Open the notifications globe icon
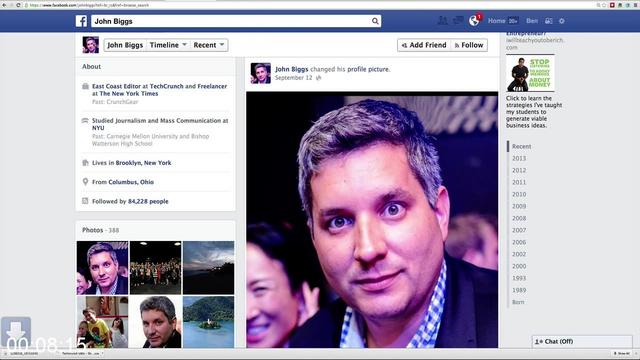 pyautogui.click(x=474, y=20)
